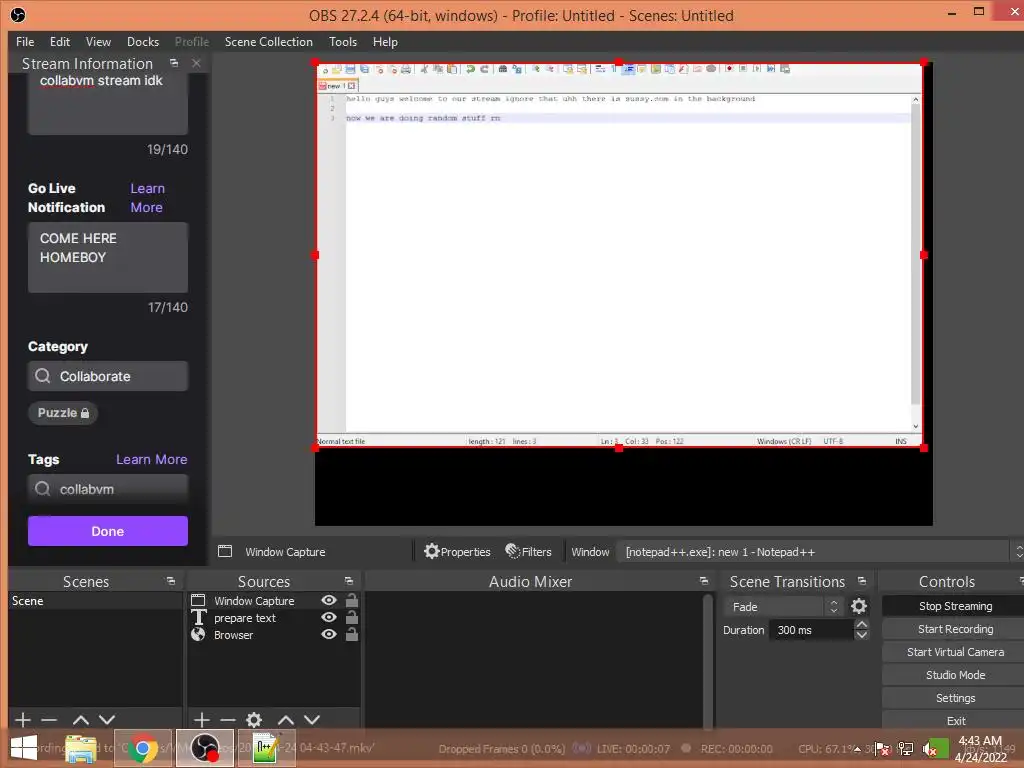Open the View menu
The height and width of the screenshot is (768, 1024).
(x=98, y=42)
